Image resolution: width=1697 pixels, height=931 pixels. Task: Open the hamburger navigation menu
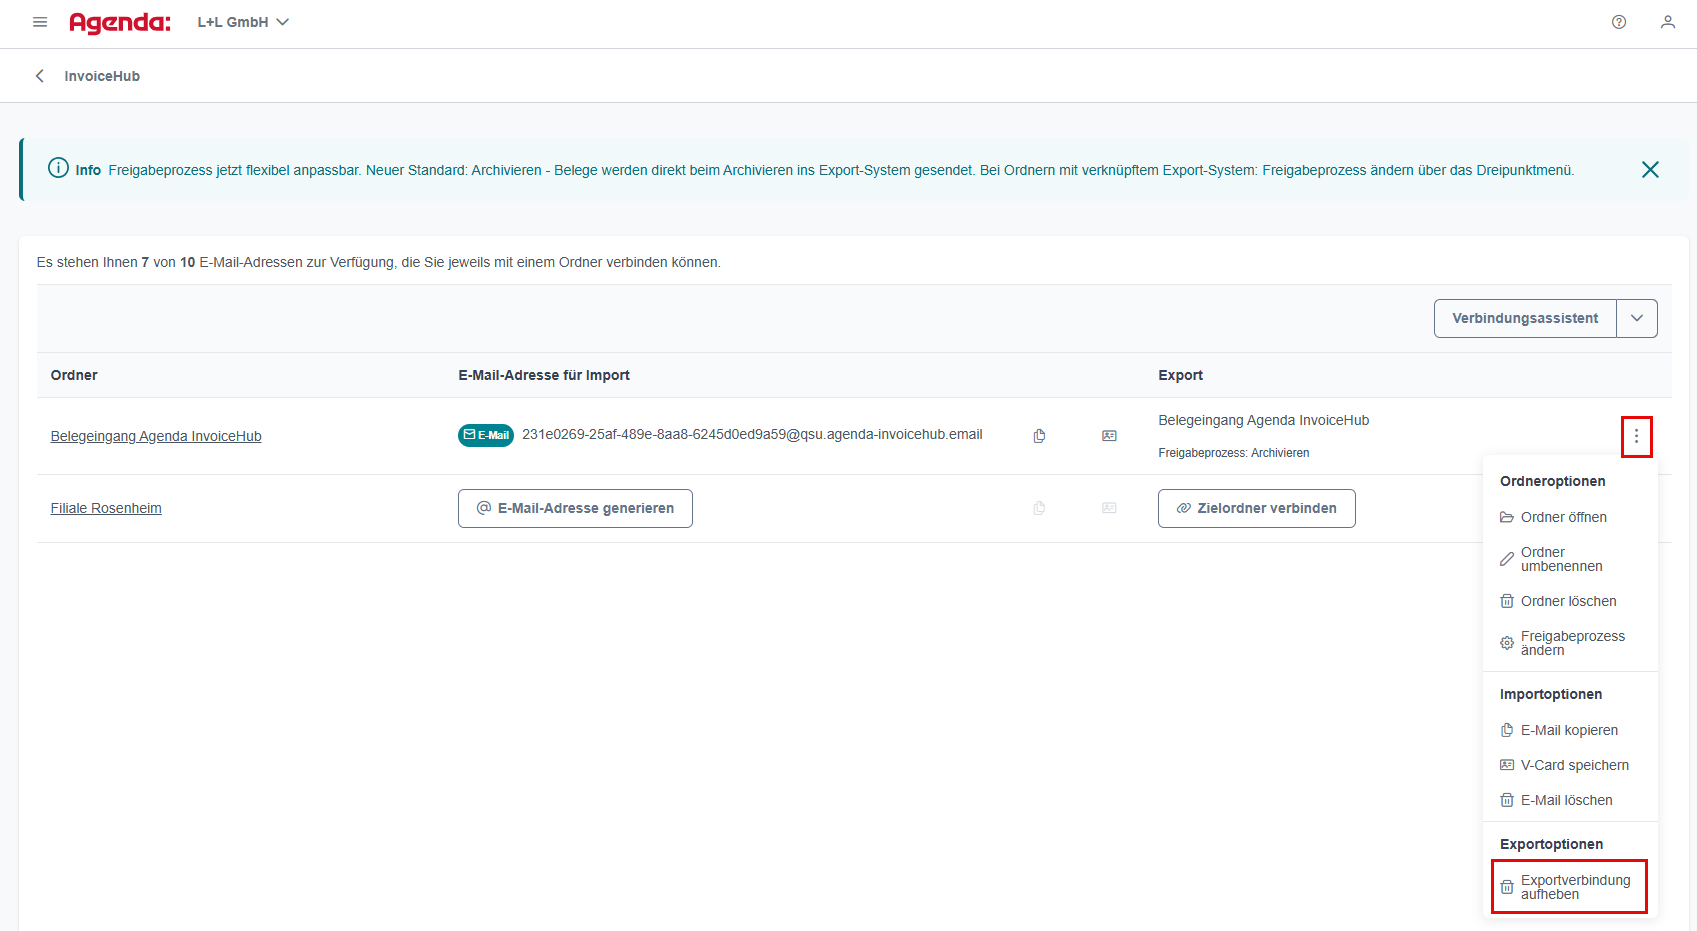[40, 22]
